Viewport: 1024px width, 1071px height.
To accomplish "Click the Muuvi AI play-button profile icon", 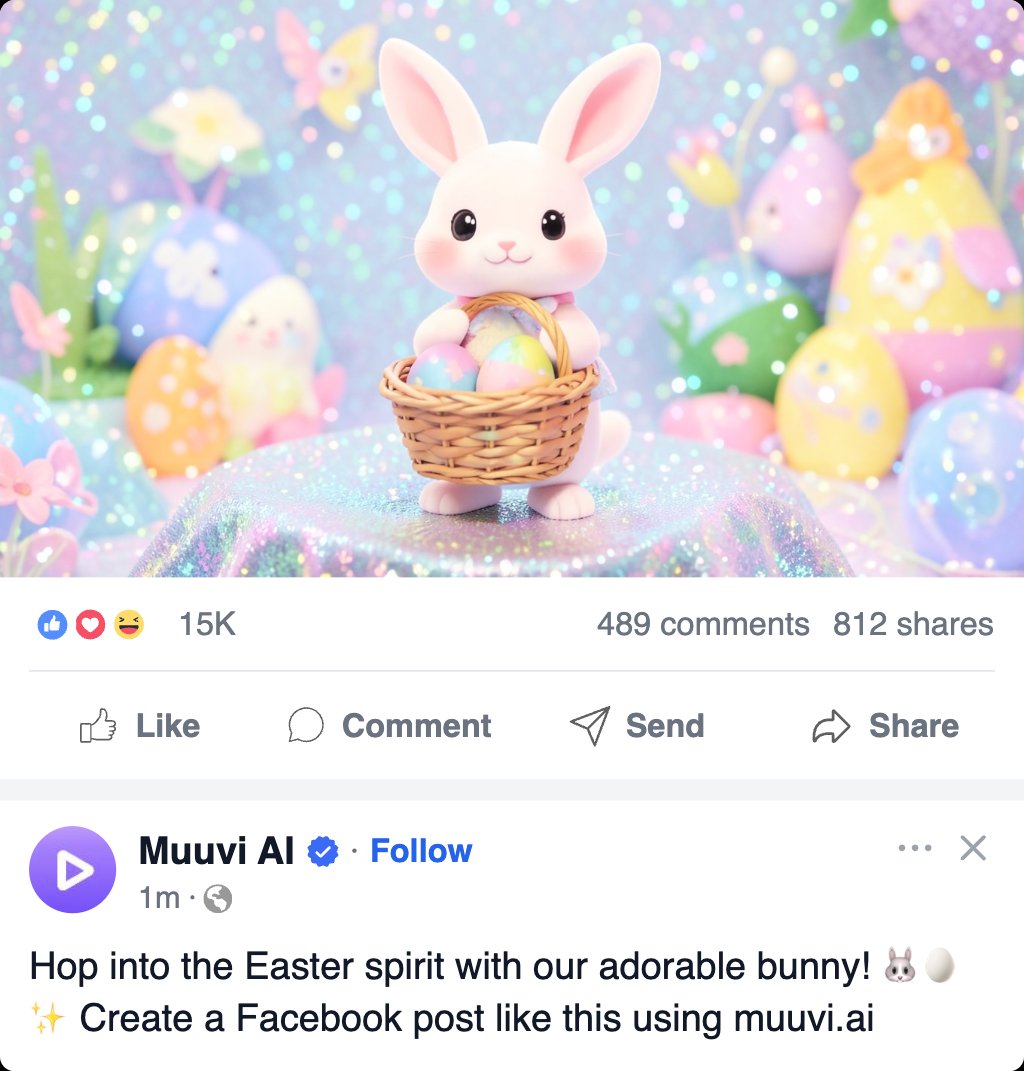I will [x=72, y=869].
